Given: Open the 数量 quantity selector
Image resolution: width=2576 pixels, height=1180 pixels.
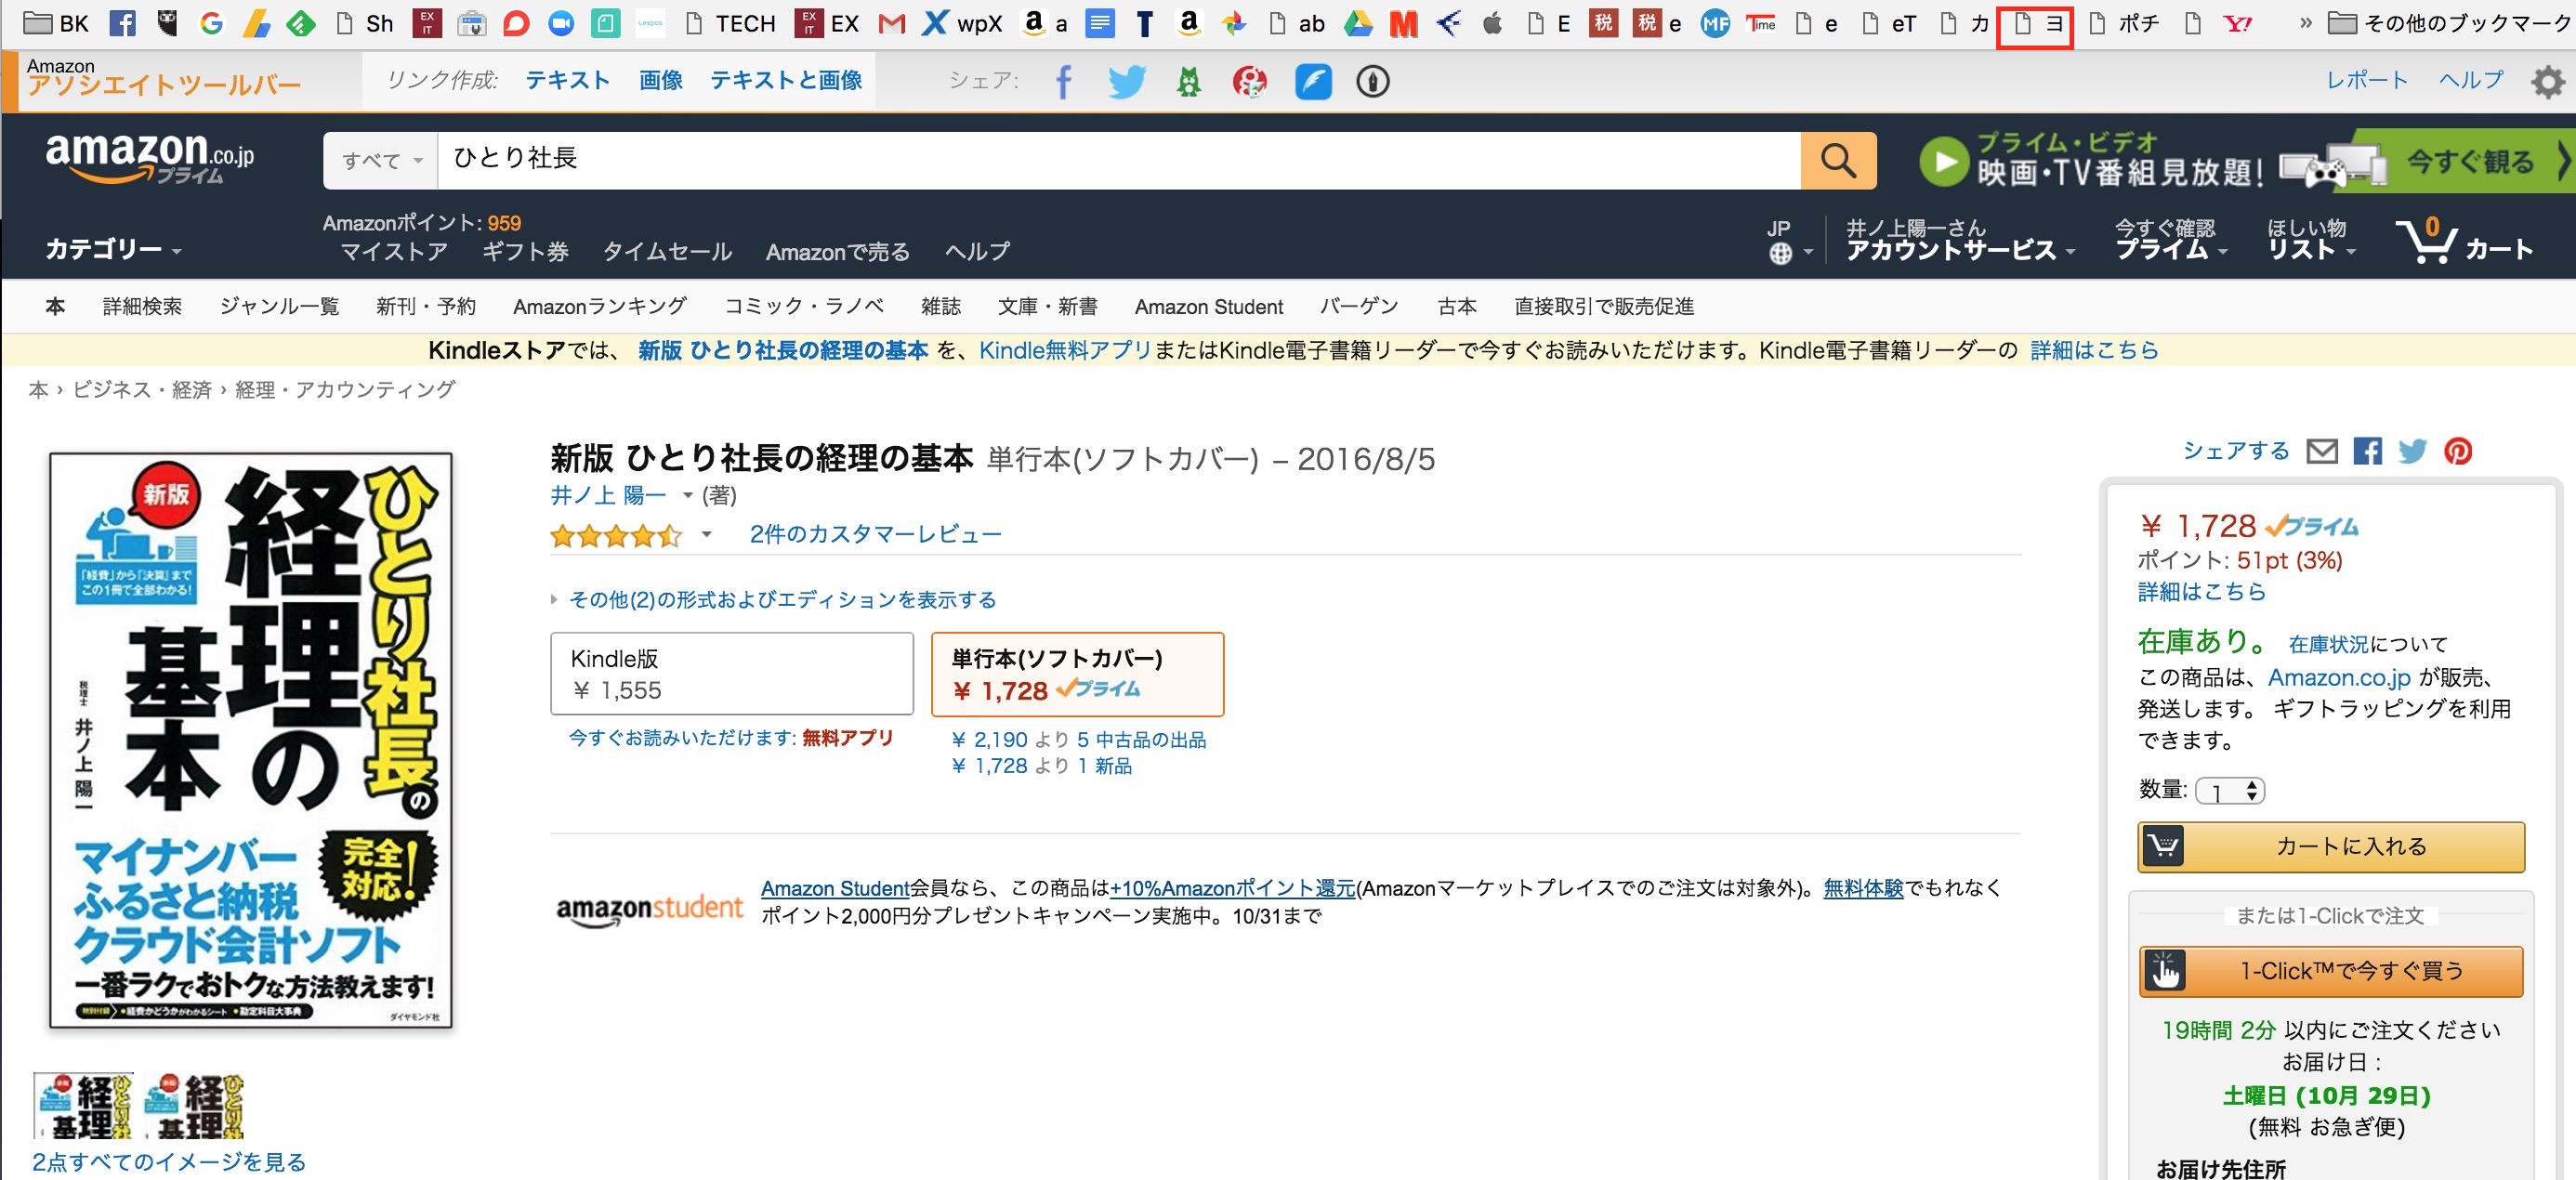Looking at the screenshot, I should point(2229,791).
